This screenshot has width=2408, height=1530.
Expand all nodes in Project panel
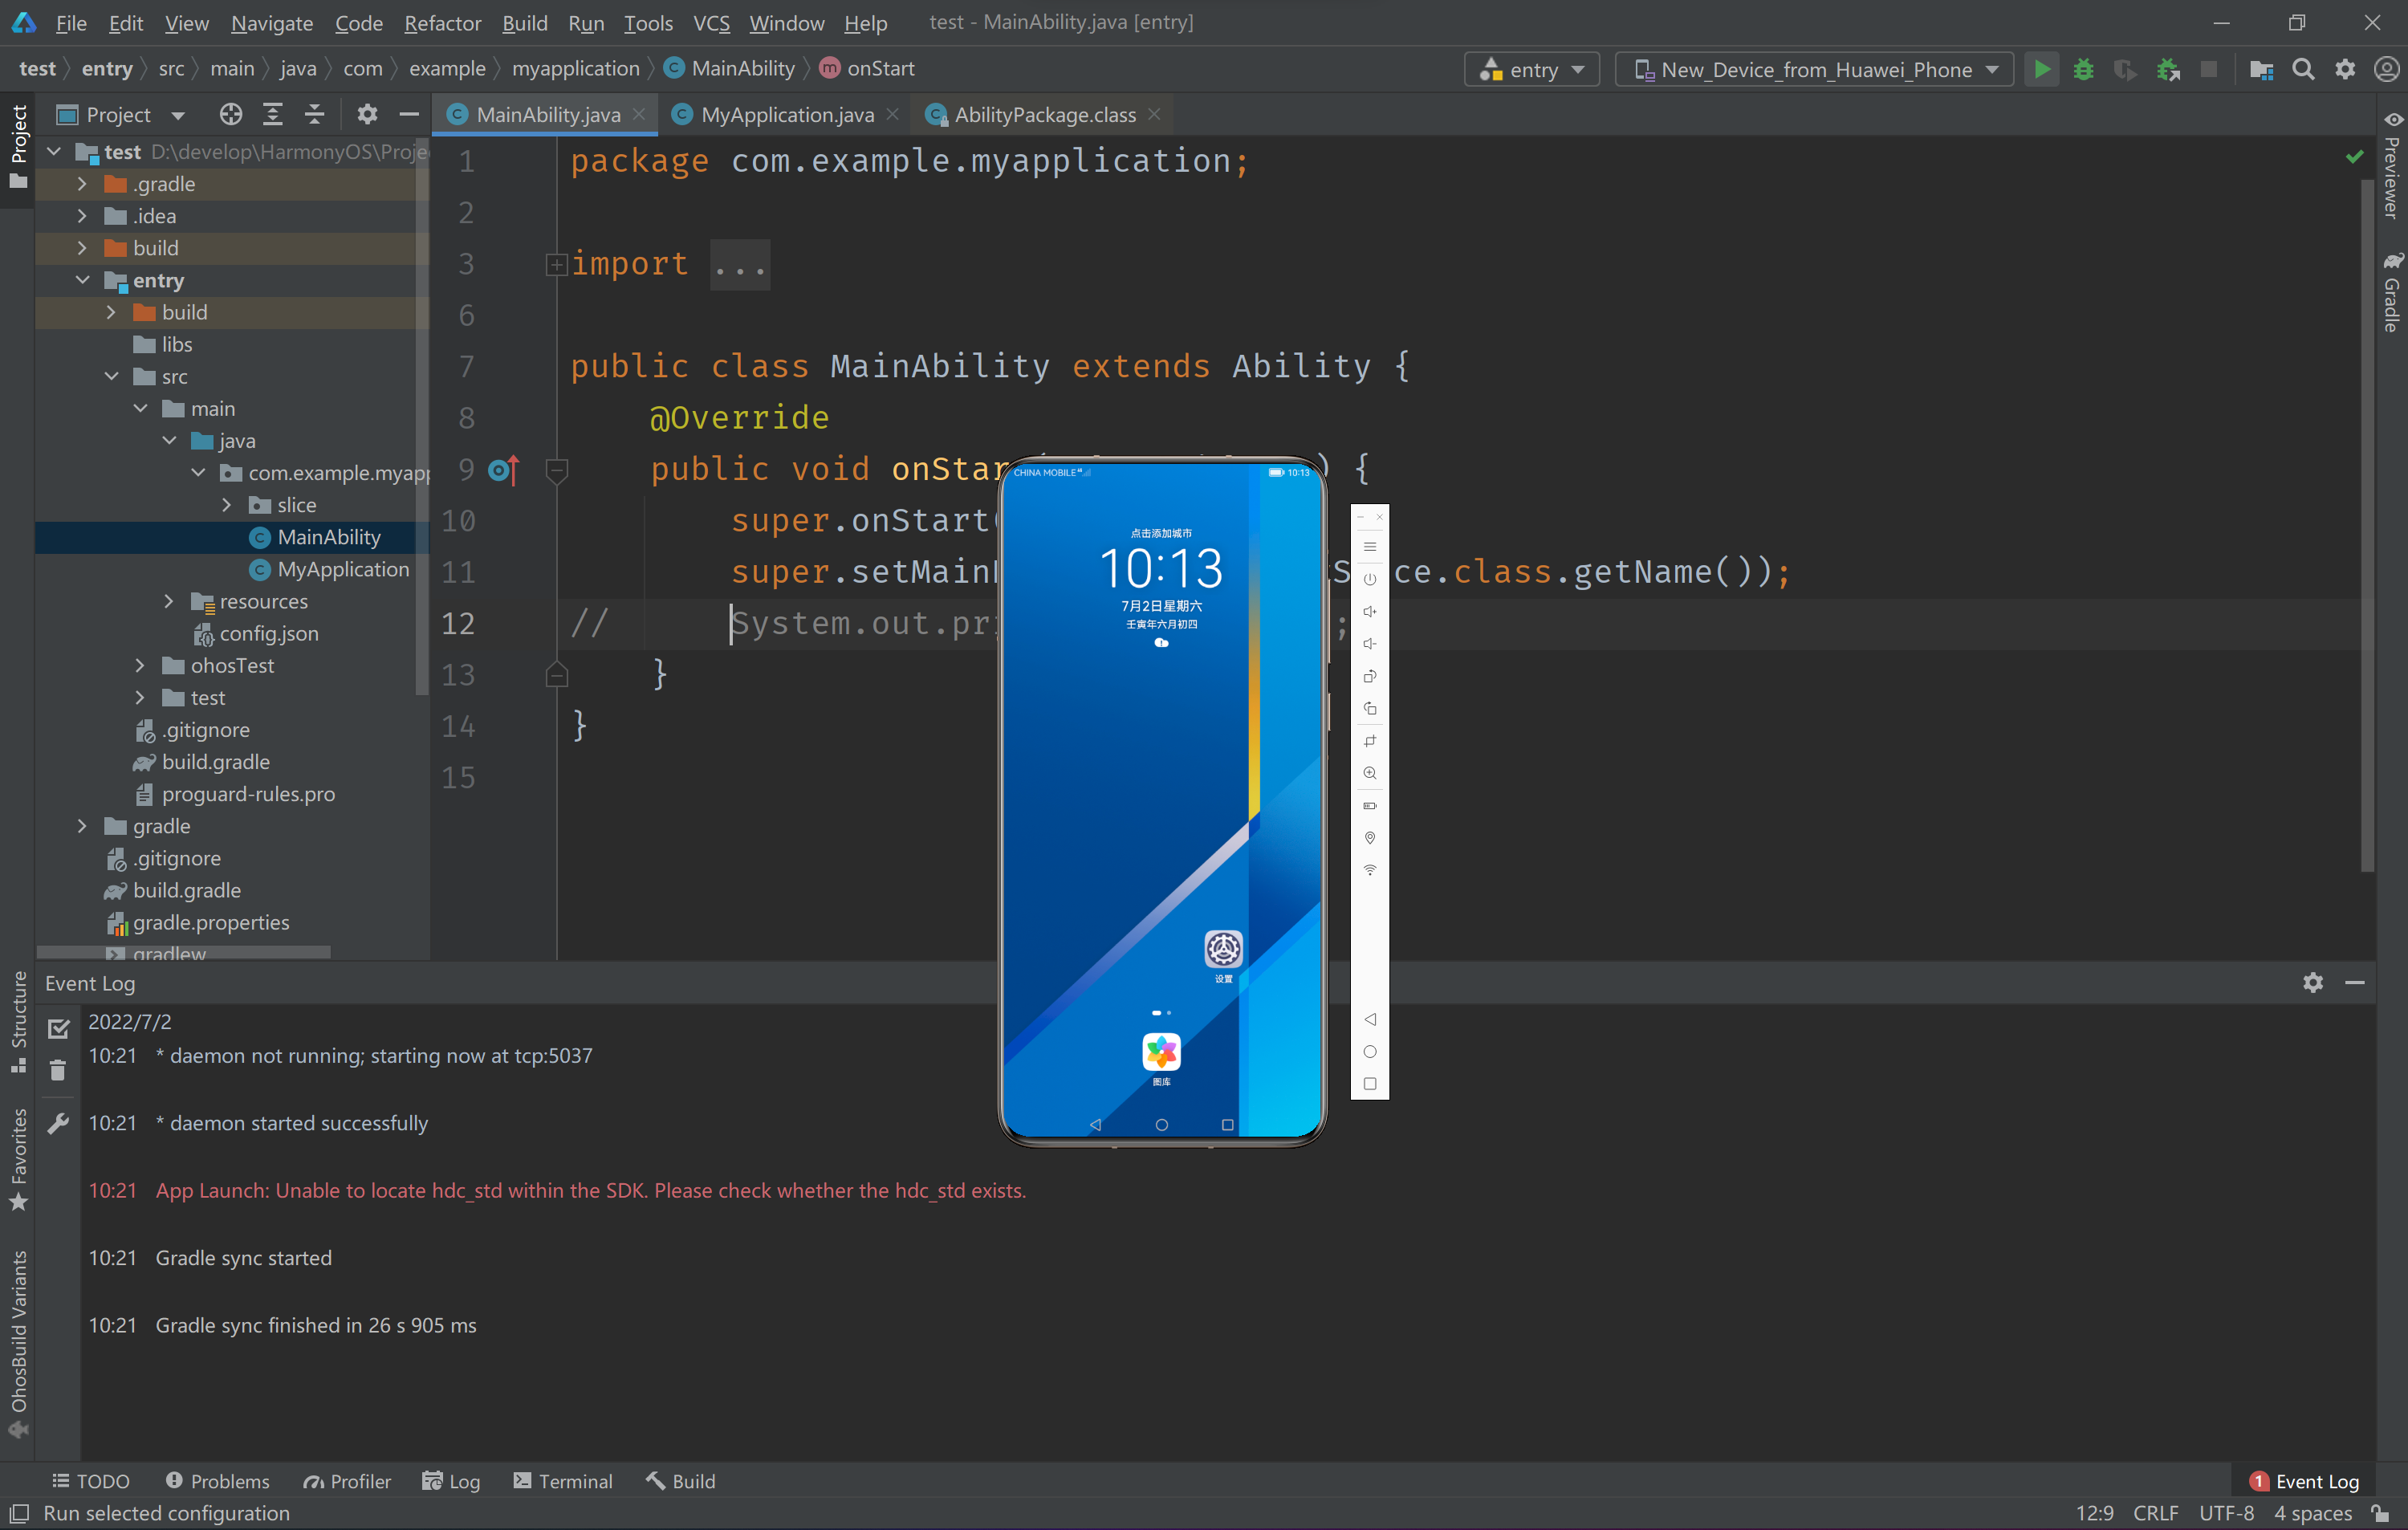tap(272, 115)
